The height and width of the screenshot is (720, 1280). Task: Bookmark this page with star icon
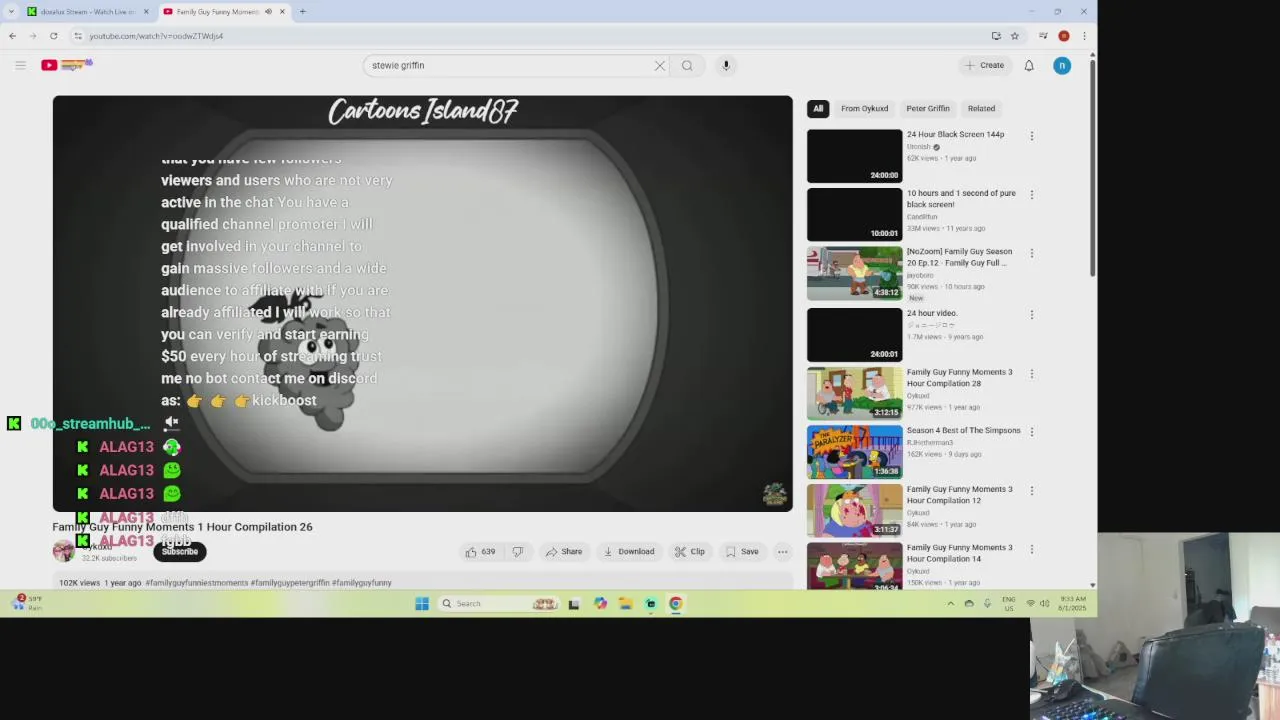click(1015, 36)
